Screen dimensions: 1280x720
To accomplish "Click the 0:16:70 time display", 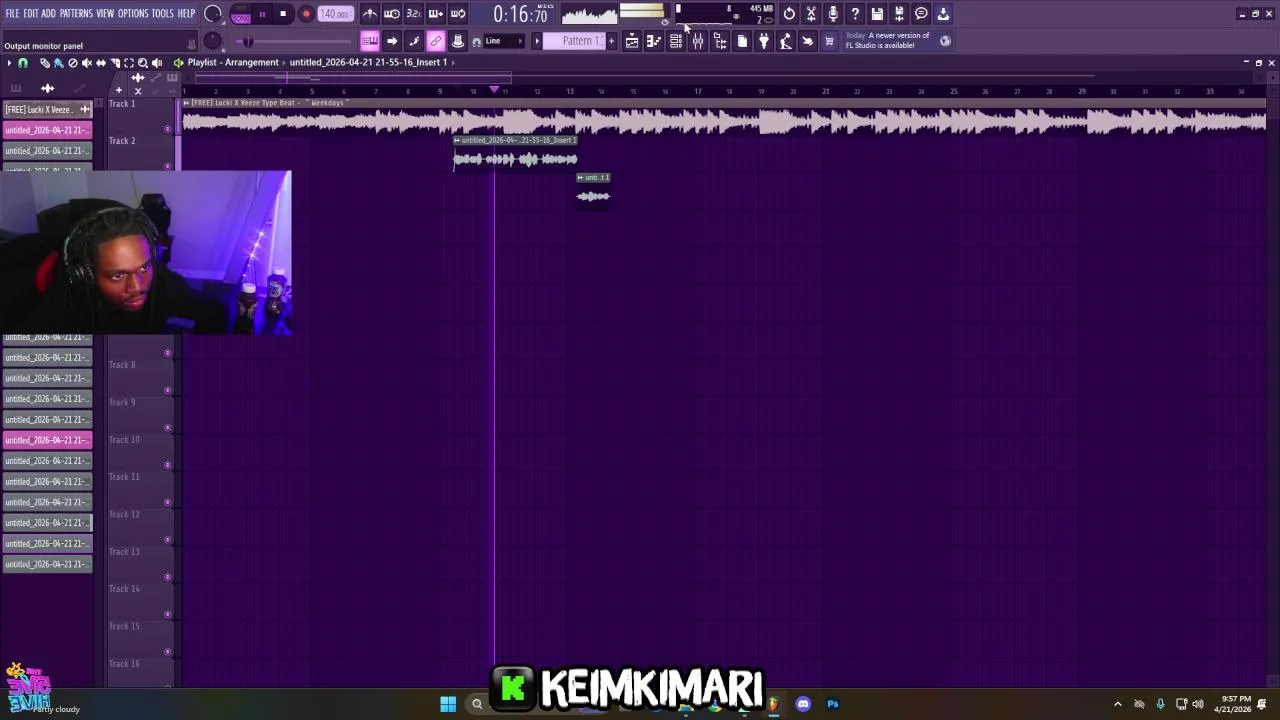I will coord(520,15).
